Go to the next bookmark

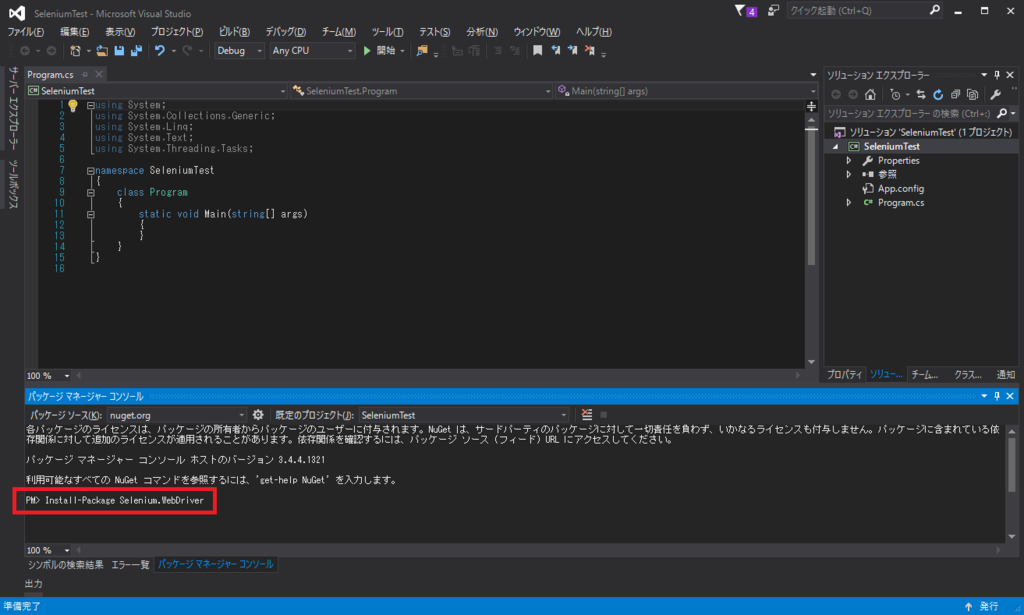(x=572, y=50)
